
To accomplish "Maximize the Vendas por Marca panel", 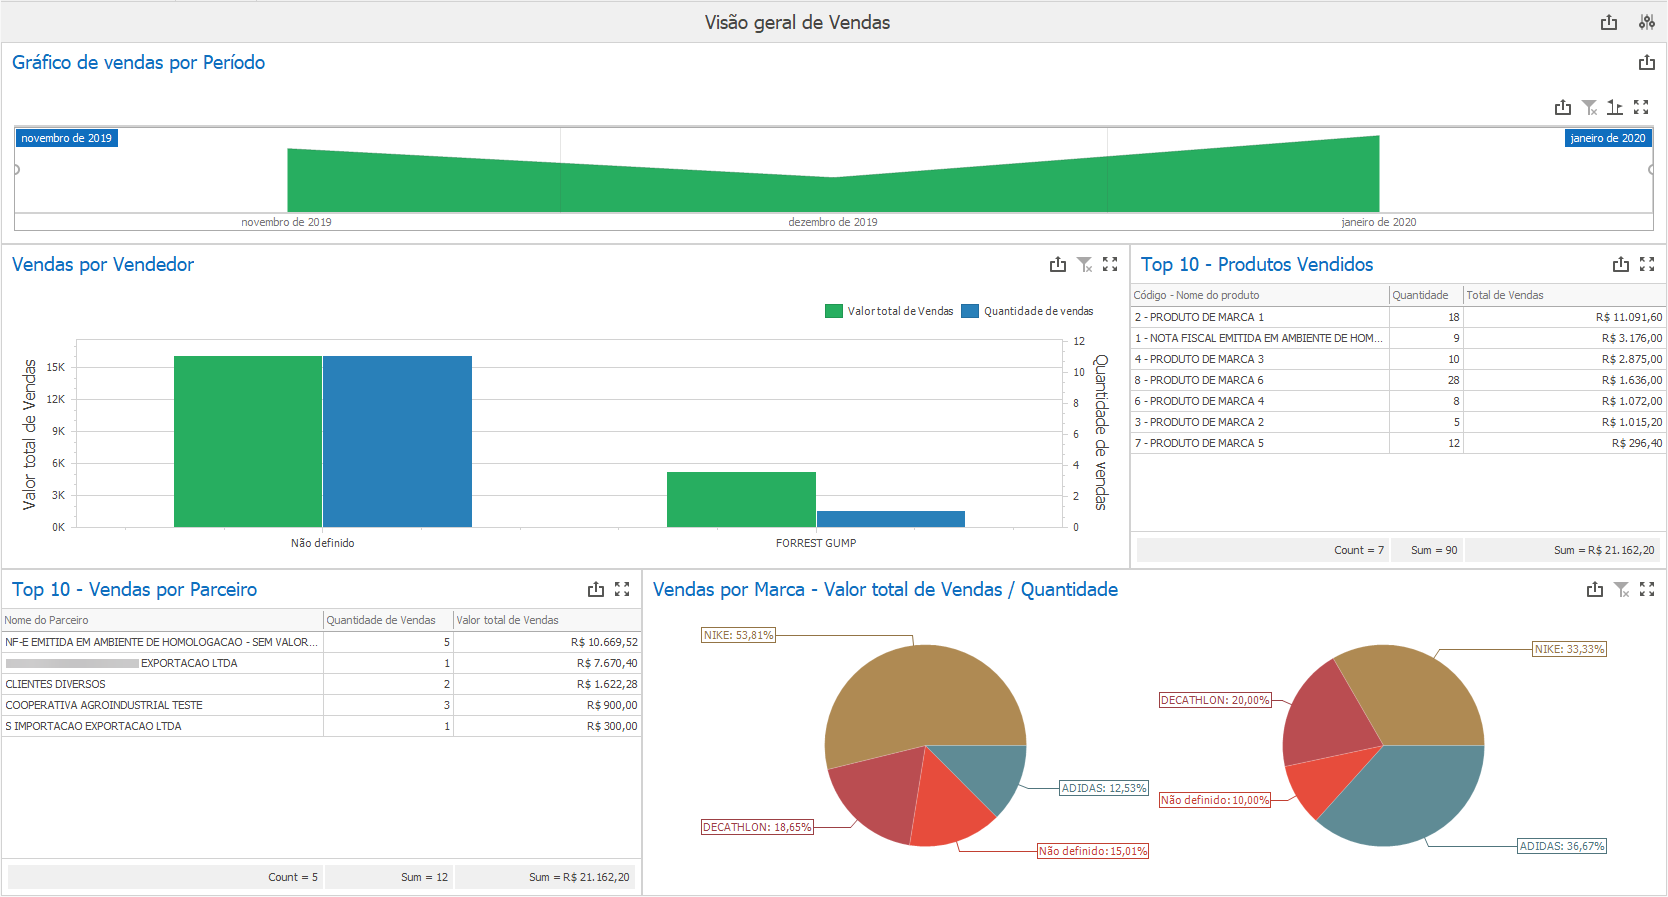I will pyautogui.click(x=1647, y=589).
